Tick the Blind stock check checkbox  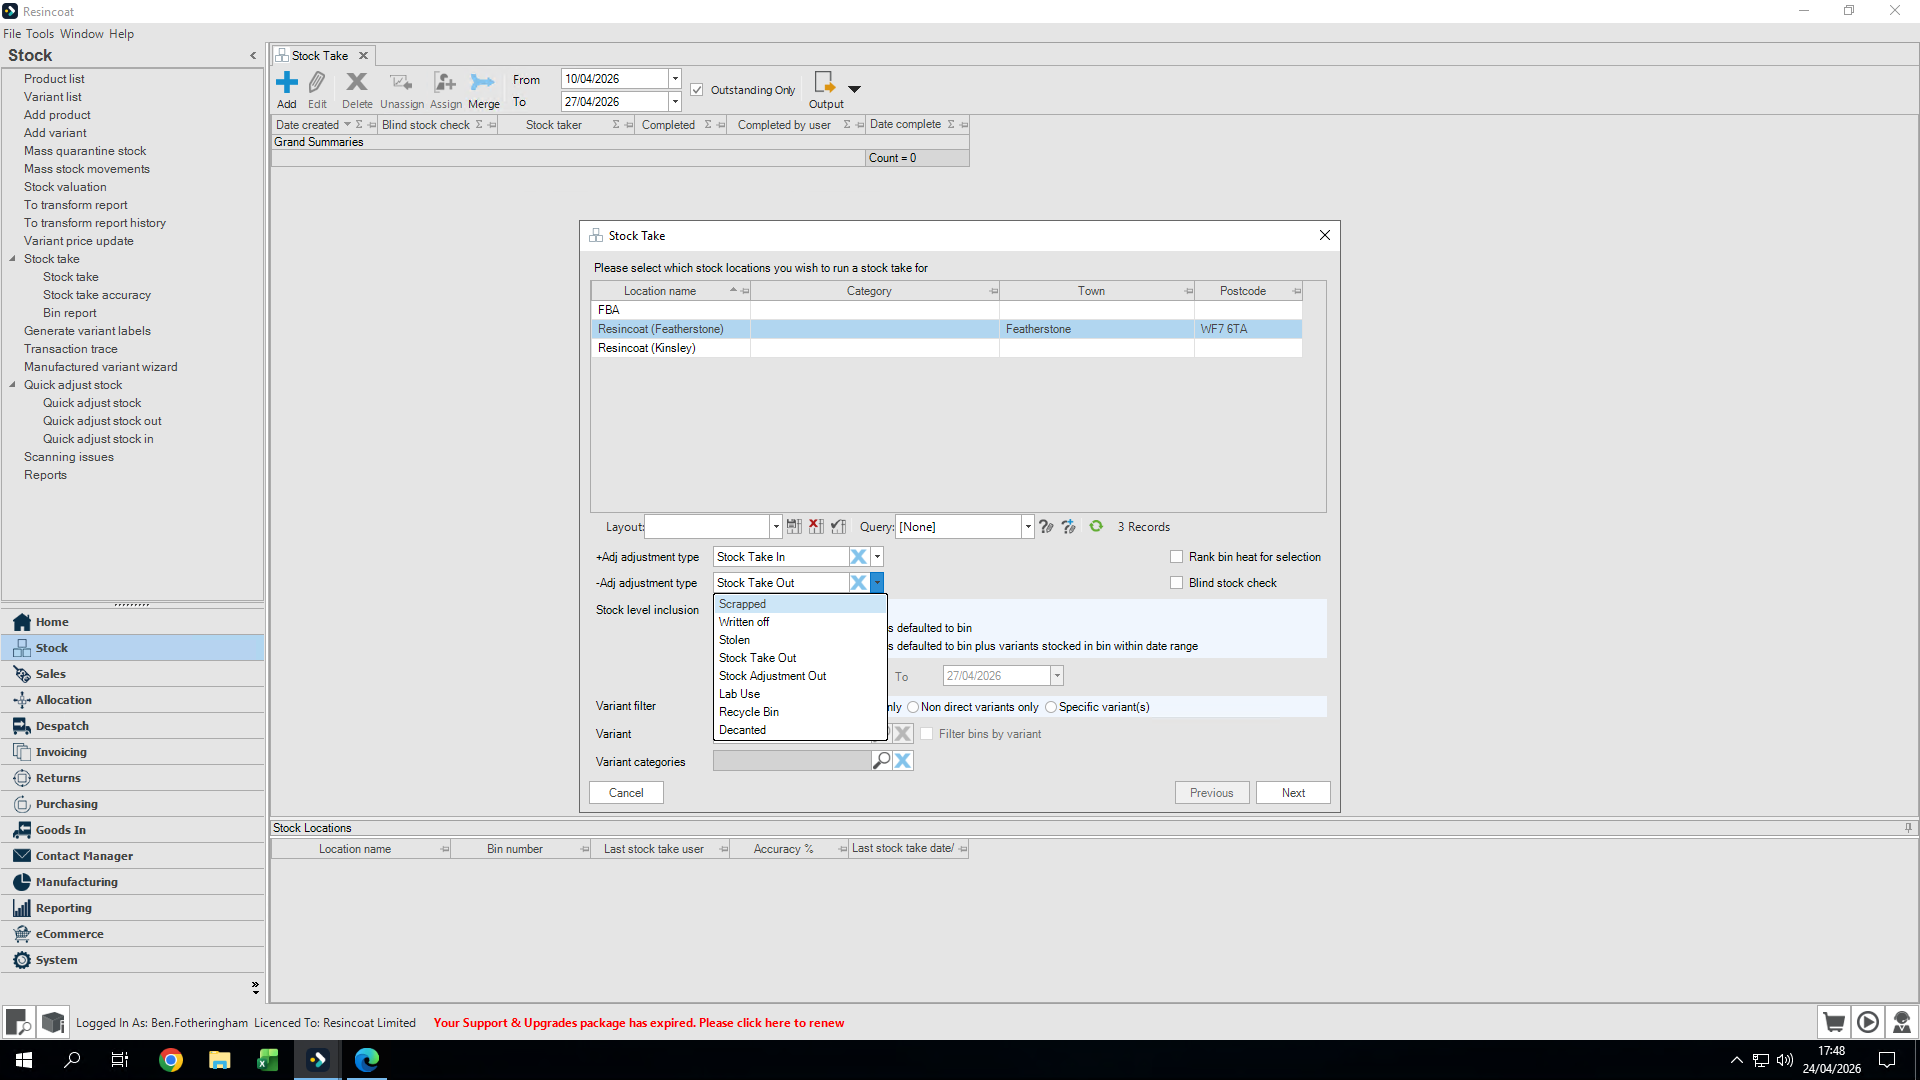pos(1177,583)
